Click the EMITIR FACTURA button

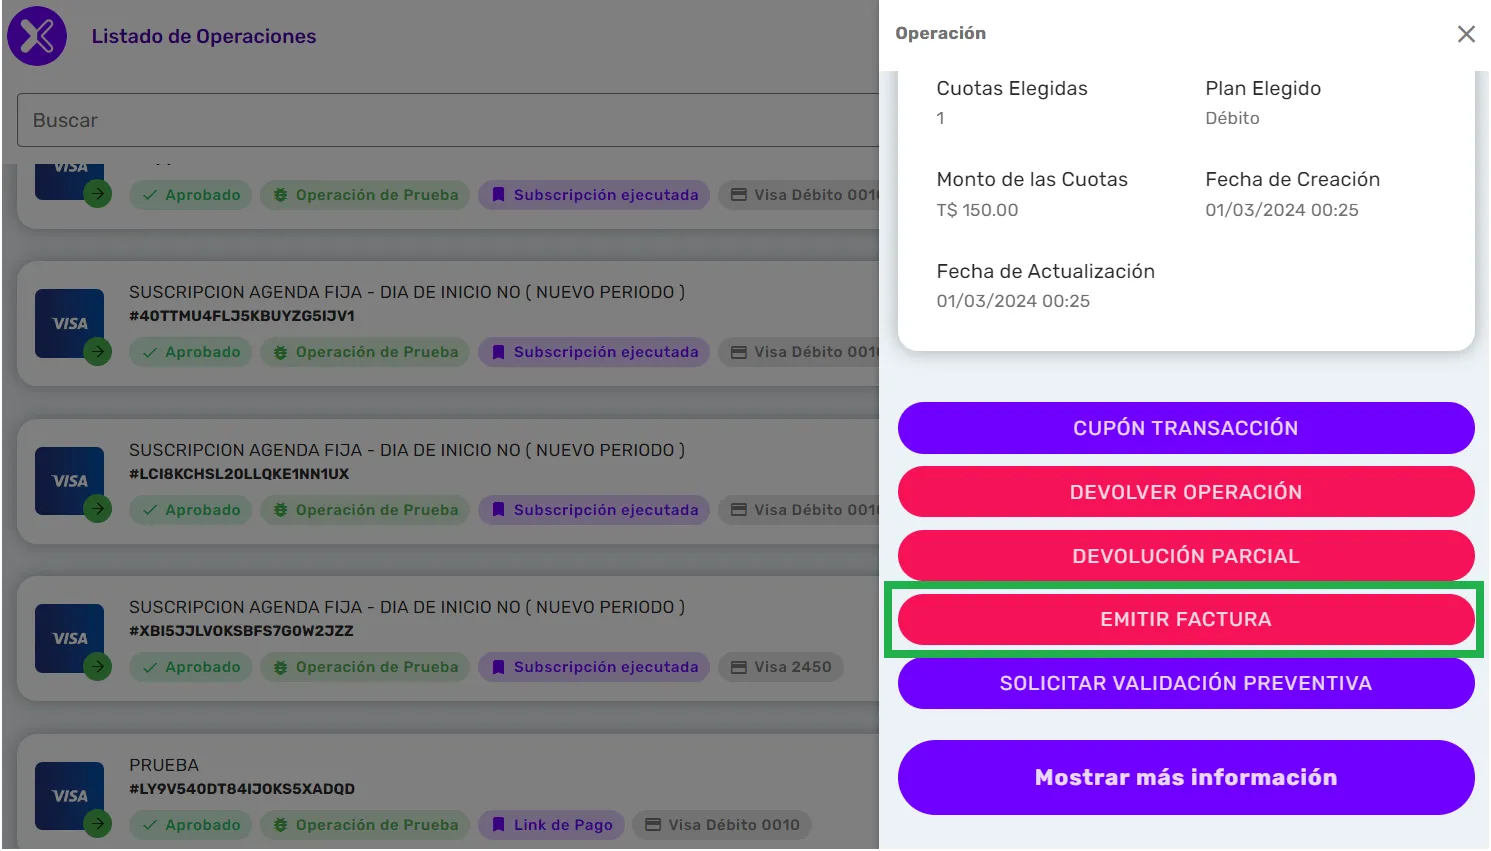[1186, 620]
